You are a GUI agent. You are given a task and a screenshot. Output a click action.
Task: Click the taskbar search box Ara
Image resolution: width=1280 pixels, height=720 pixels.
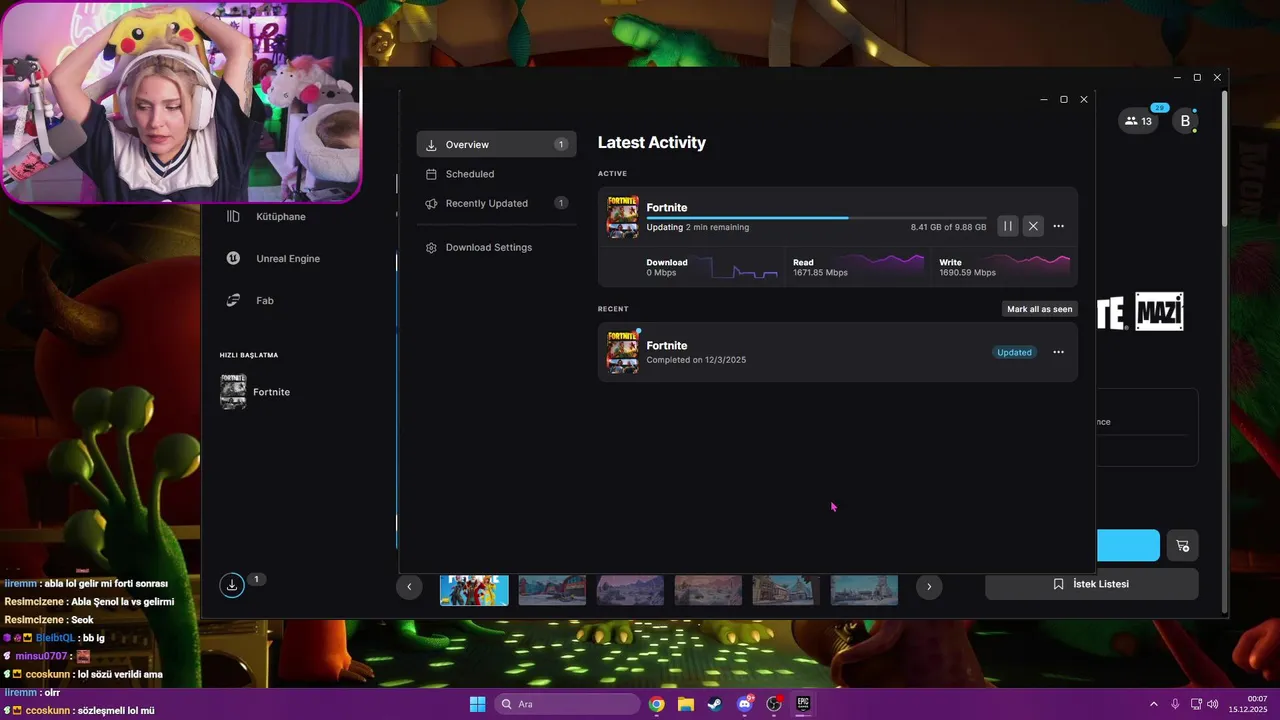567,704
